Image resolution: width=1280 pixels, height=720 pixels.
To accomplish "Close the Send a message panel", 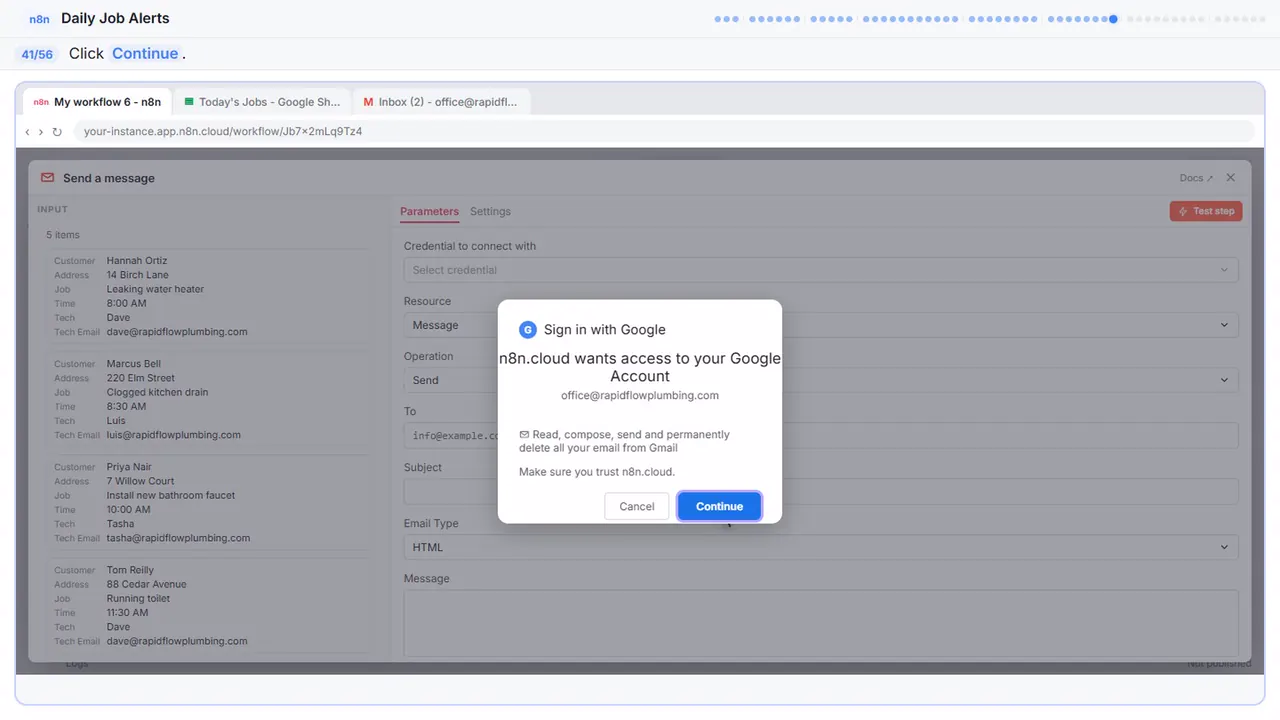I will tap(1231, 178).
